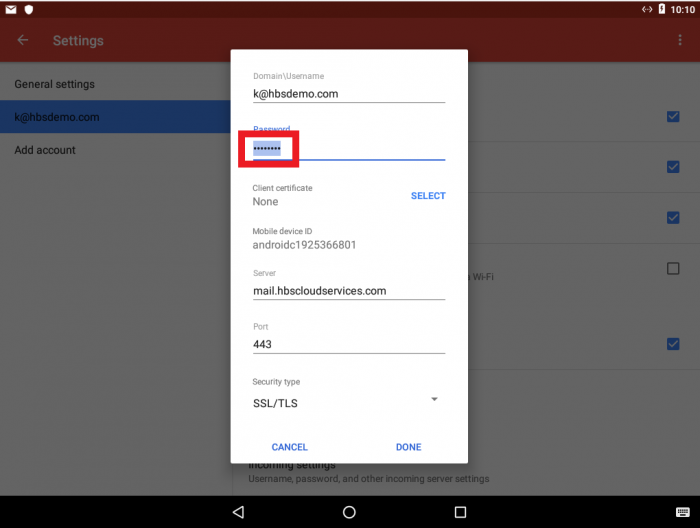
Task: Click the clock showing 10:10
Action: tap(683, 9)
